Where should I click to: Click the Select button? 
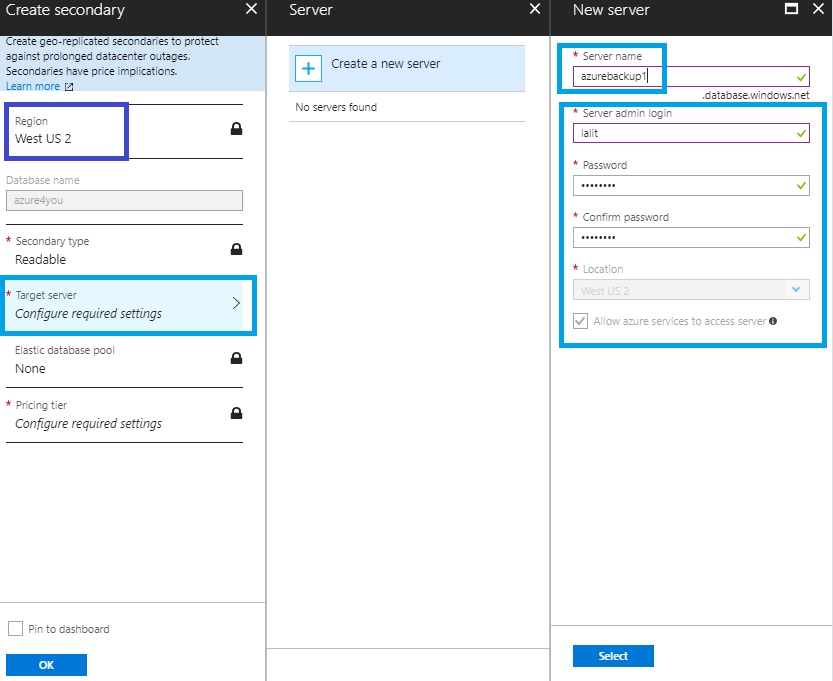click(613, 656)
